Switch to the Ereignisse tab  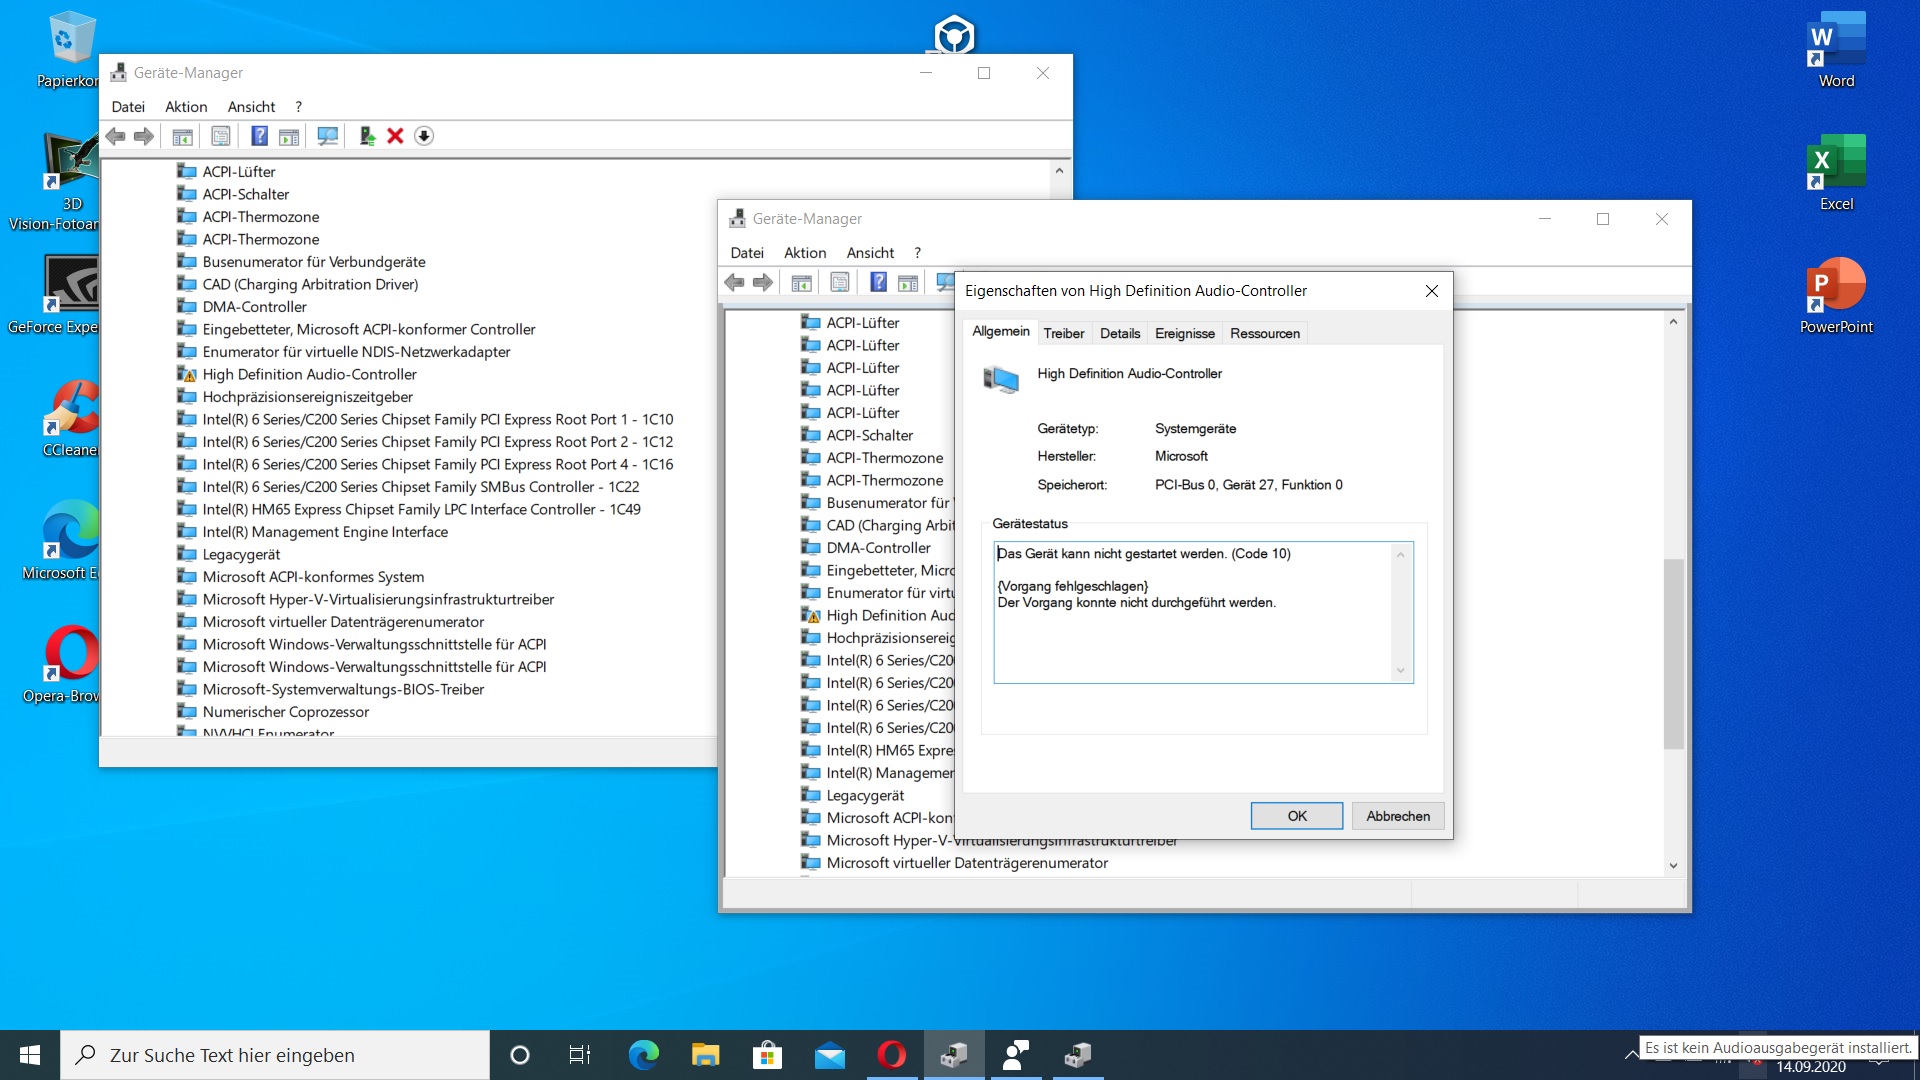tap(1184, 333)
